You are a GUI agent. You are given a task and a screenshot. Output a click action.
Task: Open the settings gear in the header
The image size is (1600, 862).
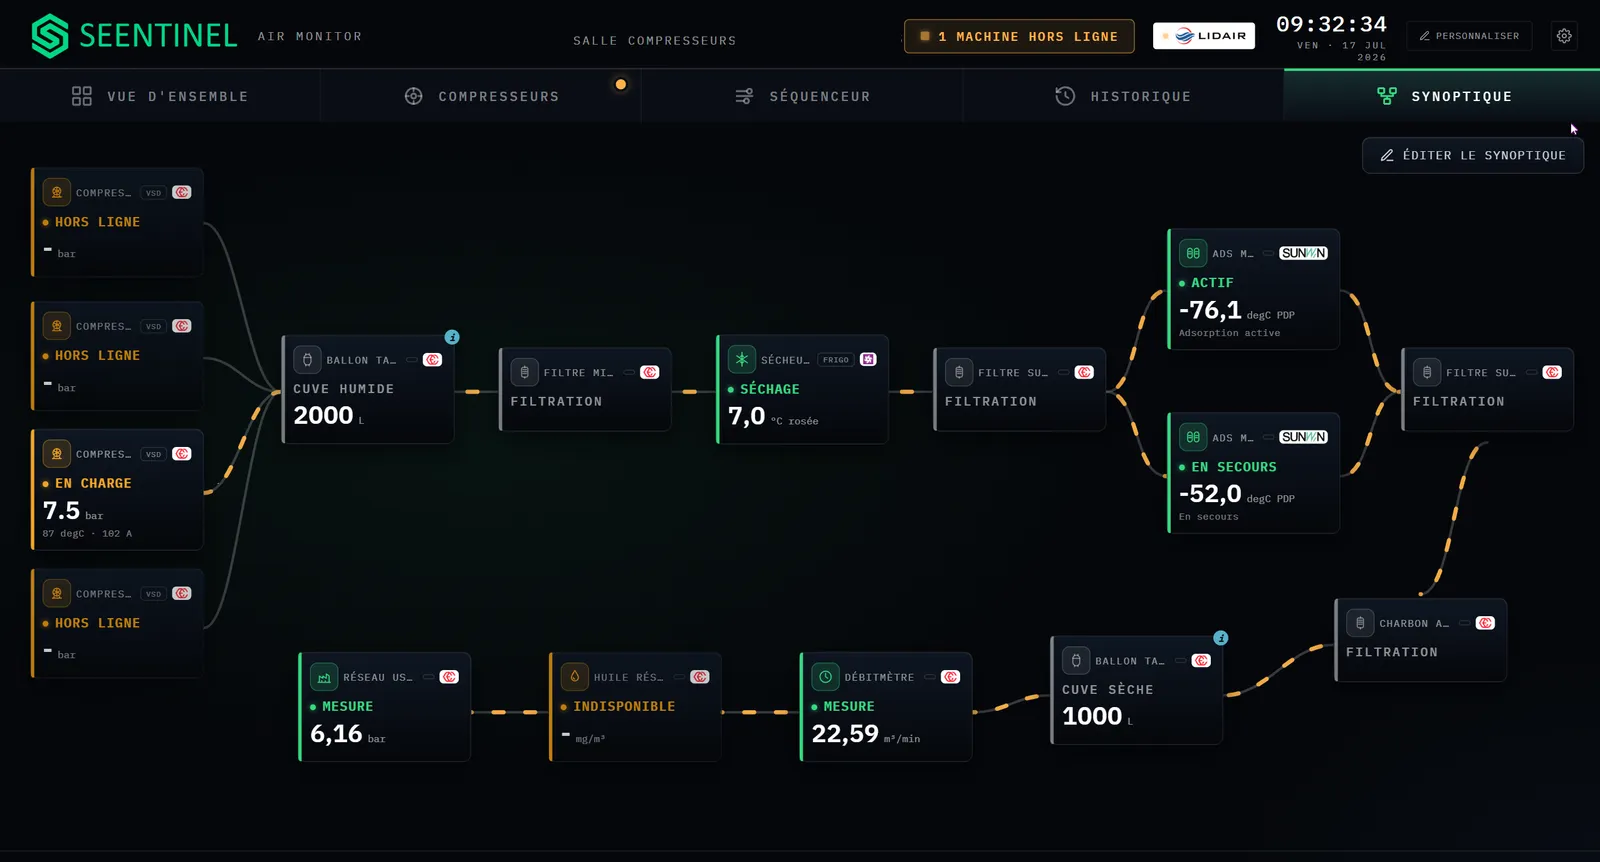tap(1564, 36)
